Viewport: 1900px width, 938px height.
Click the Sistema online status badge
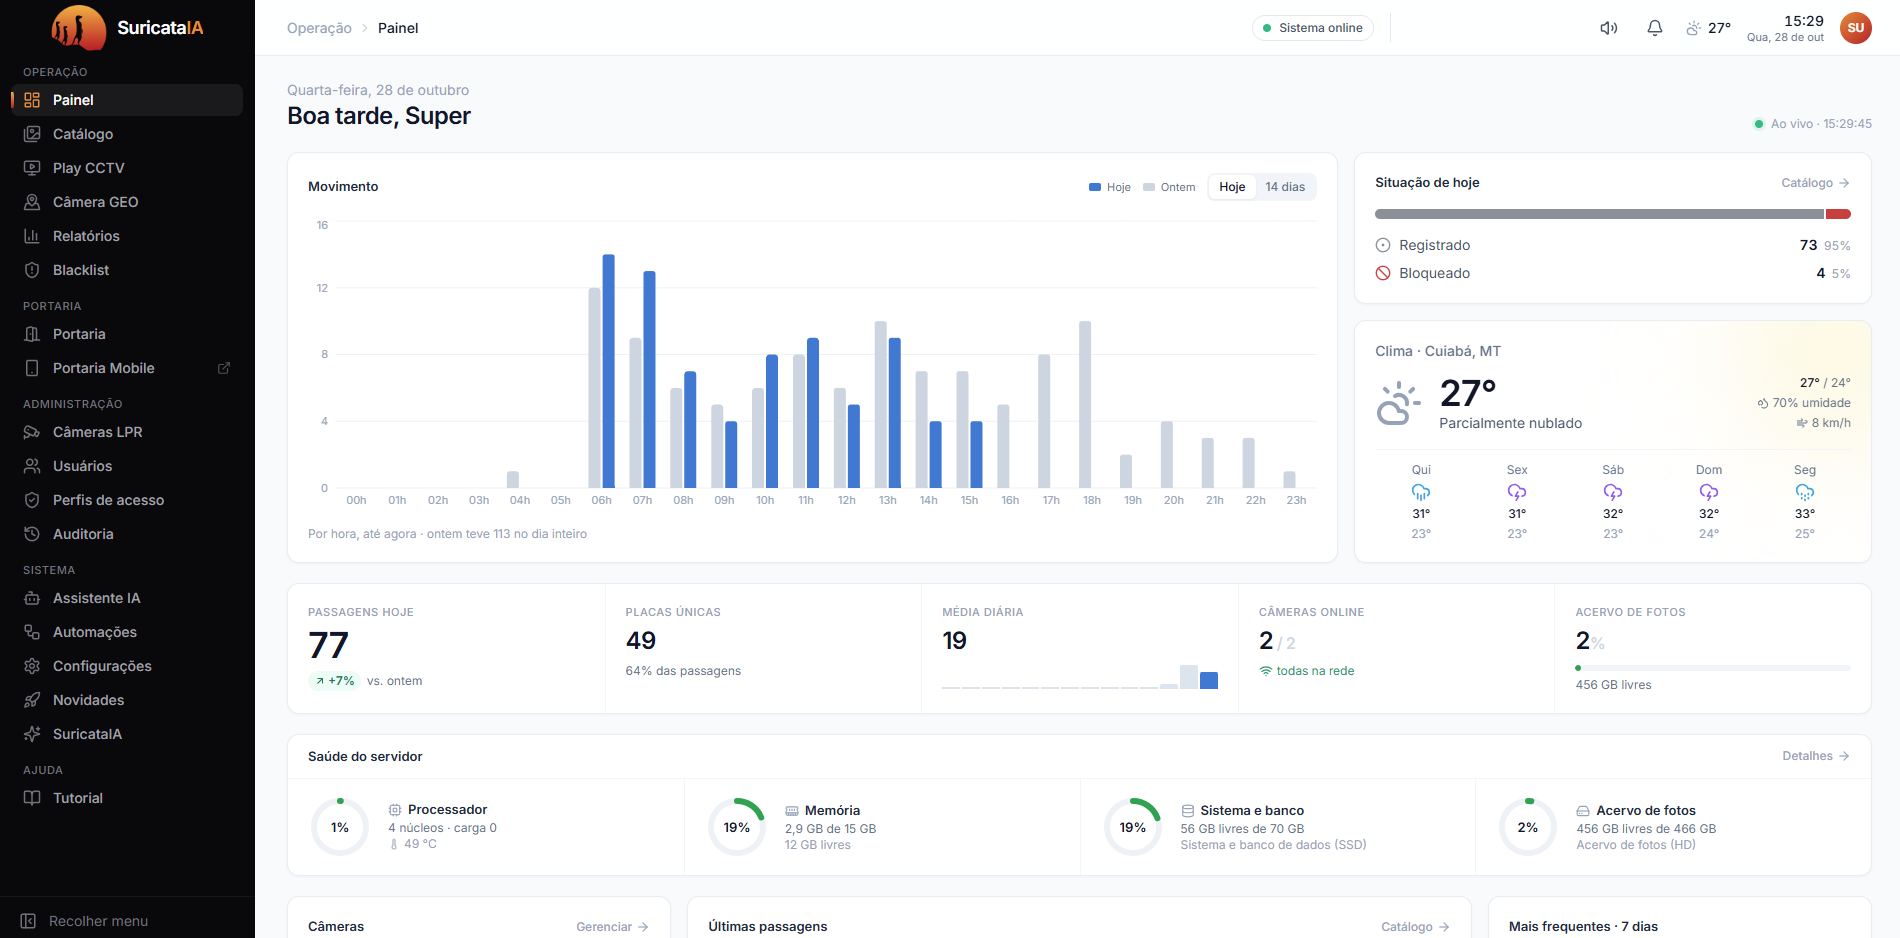point(1313,28)
